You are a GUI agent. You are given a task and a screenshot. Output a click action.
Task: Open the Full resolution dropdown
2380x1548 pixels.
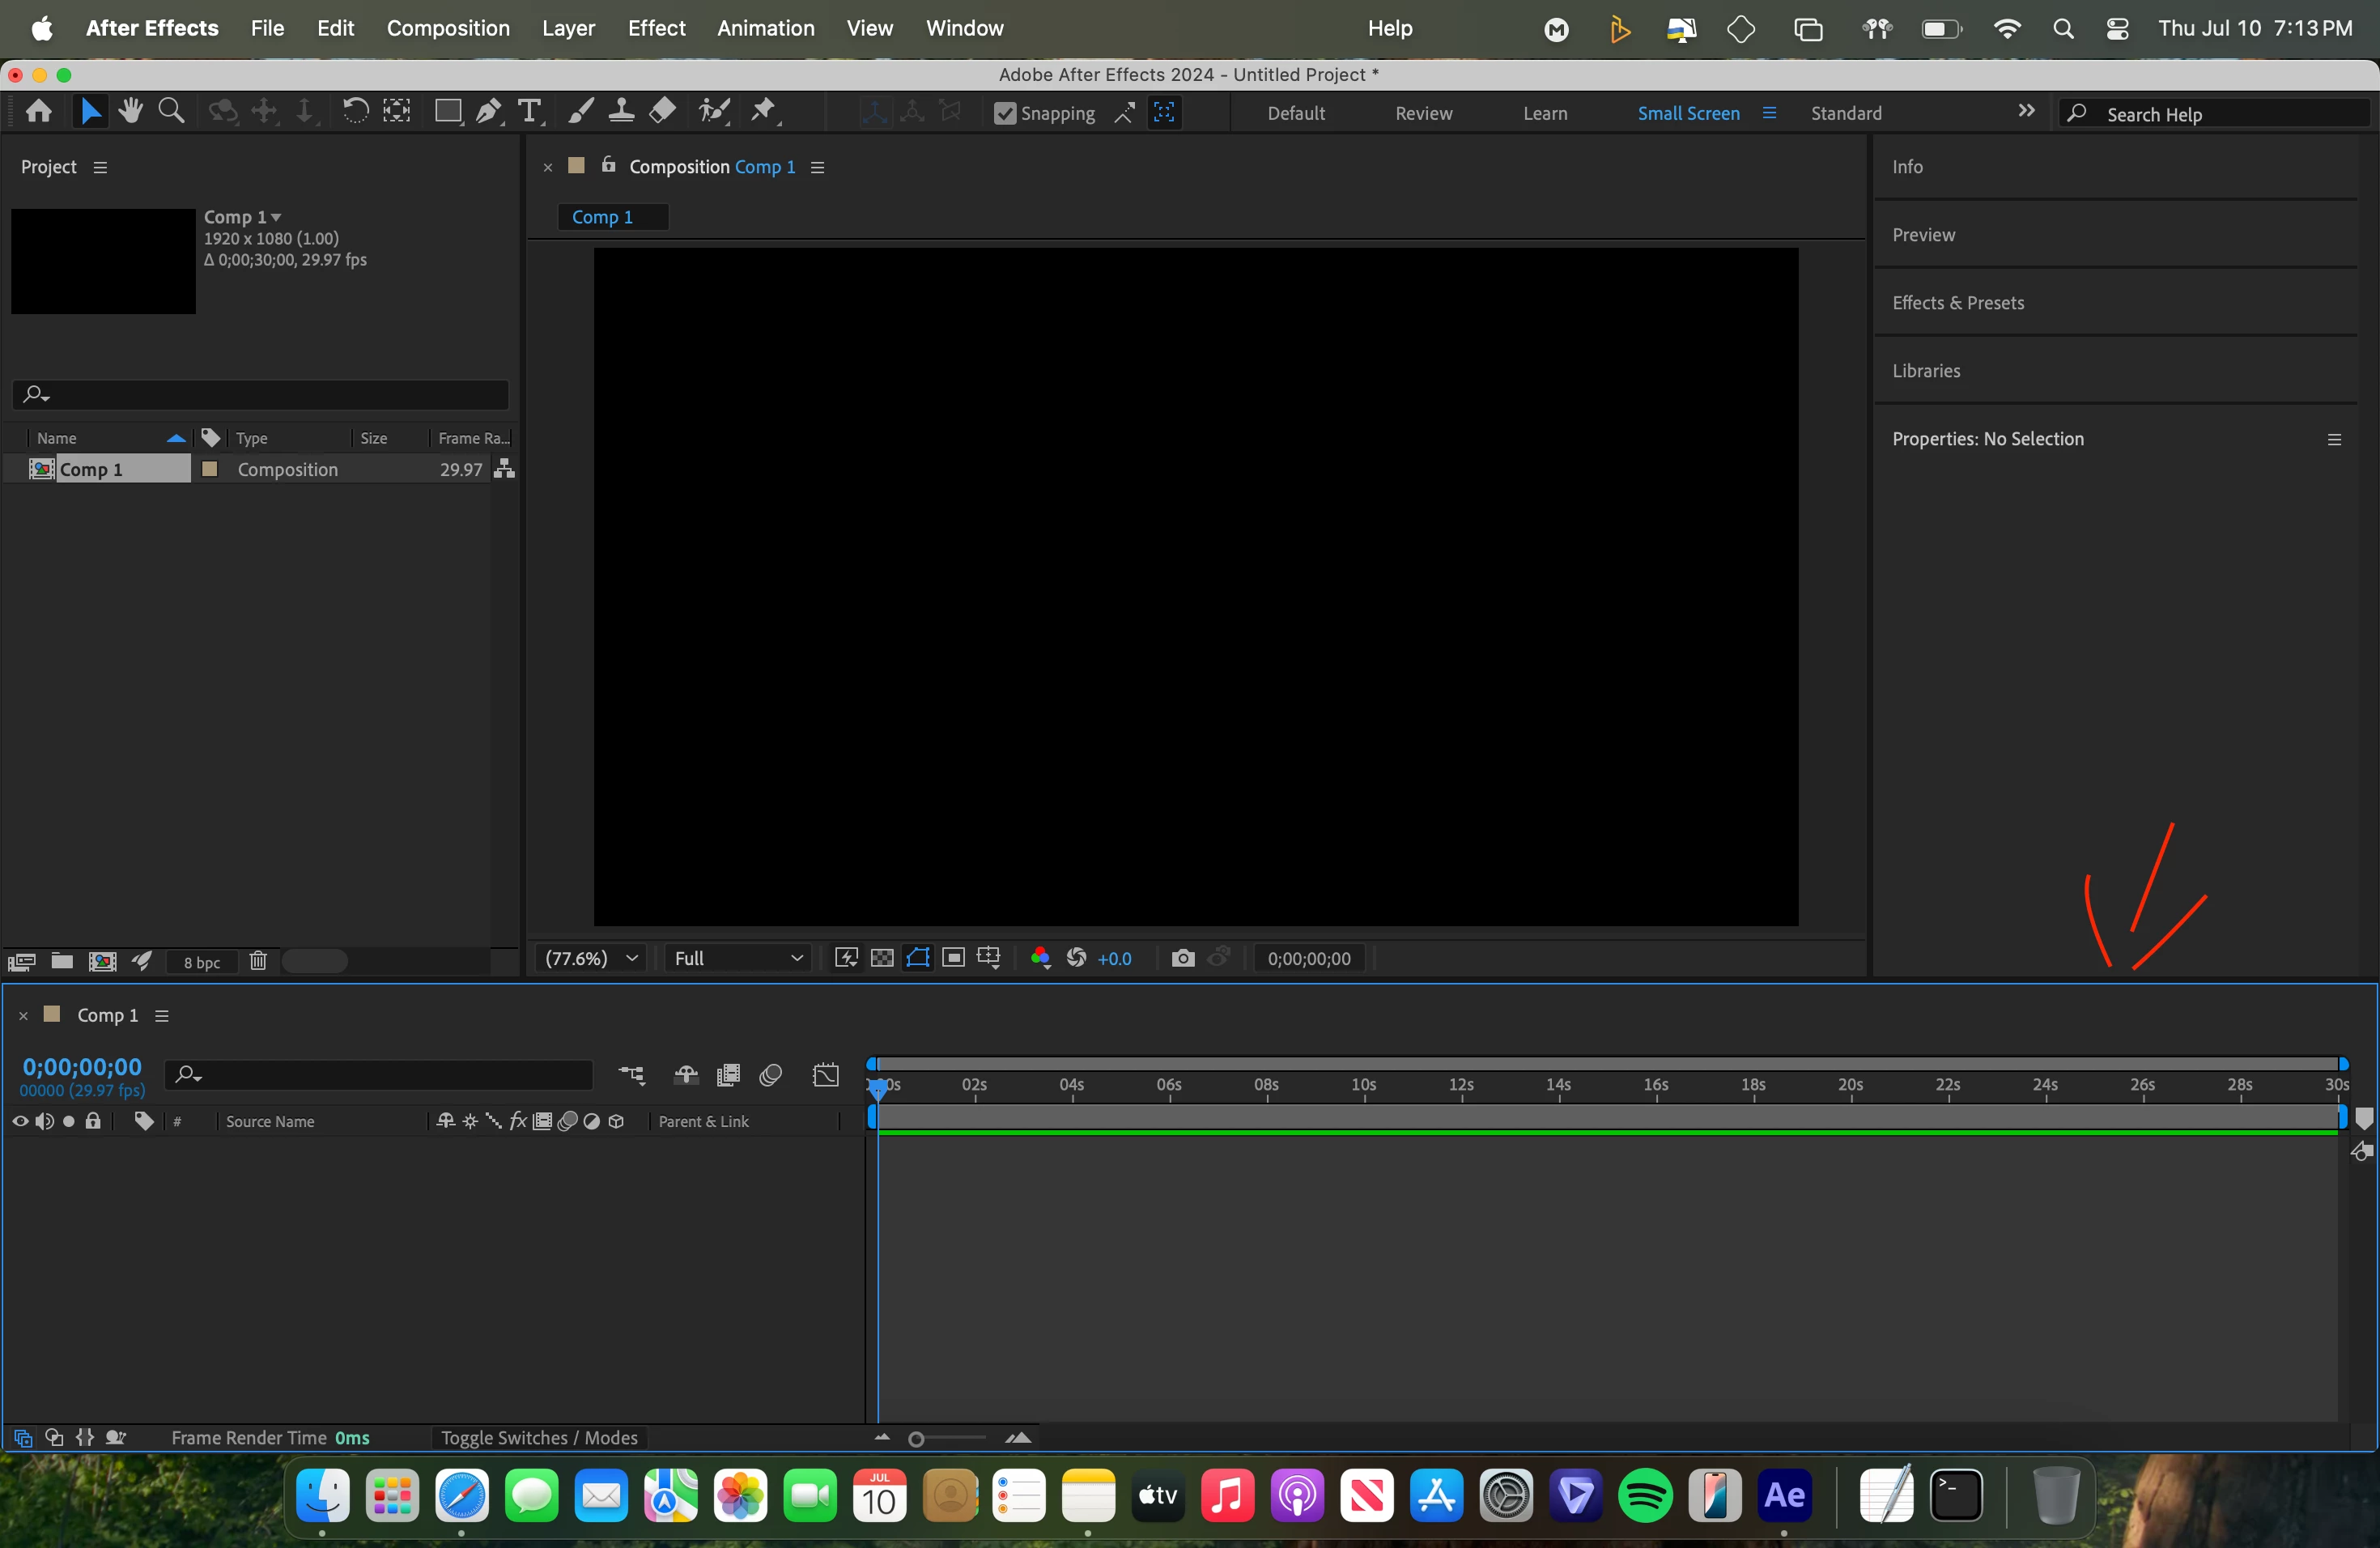[738, 958]
